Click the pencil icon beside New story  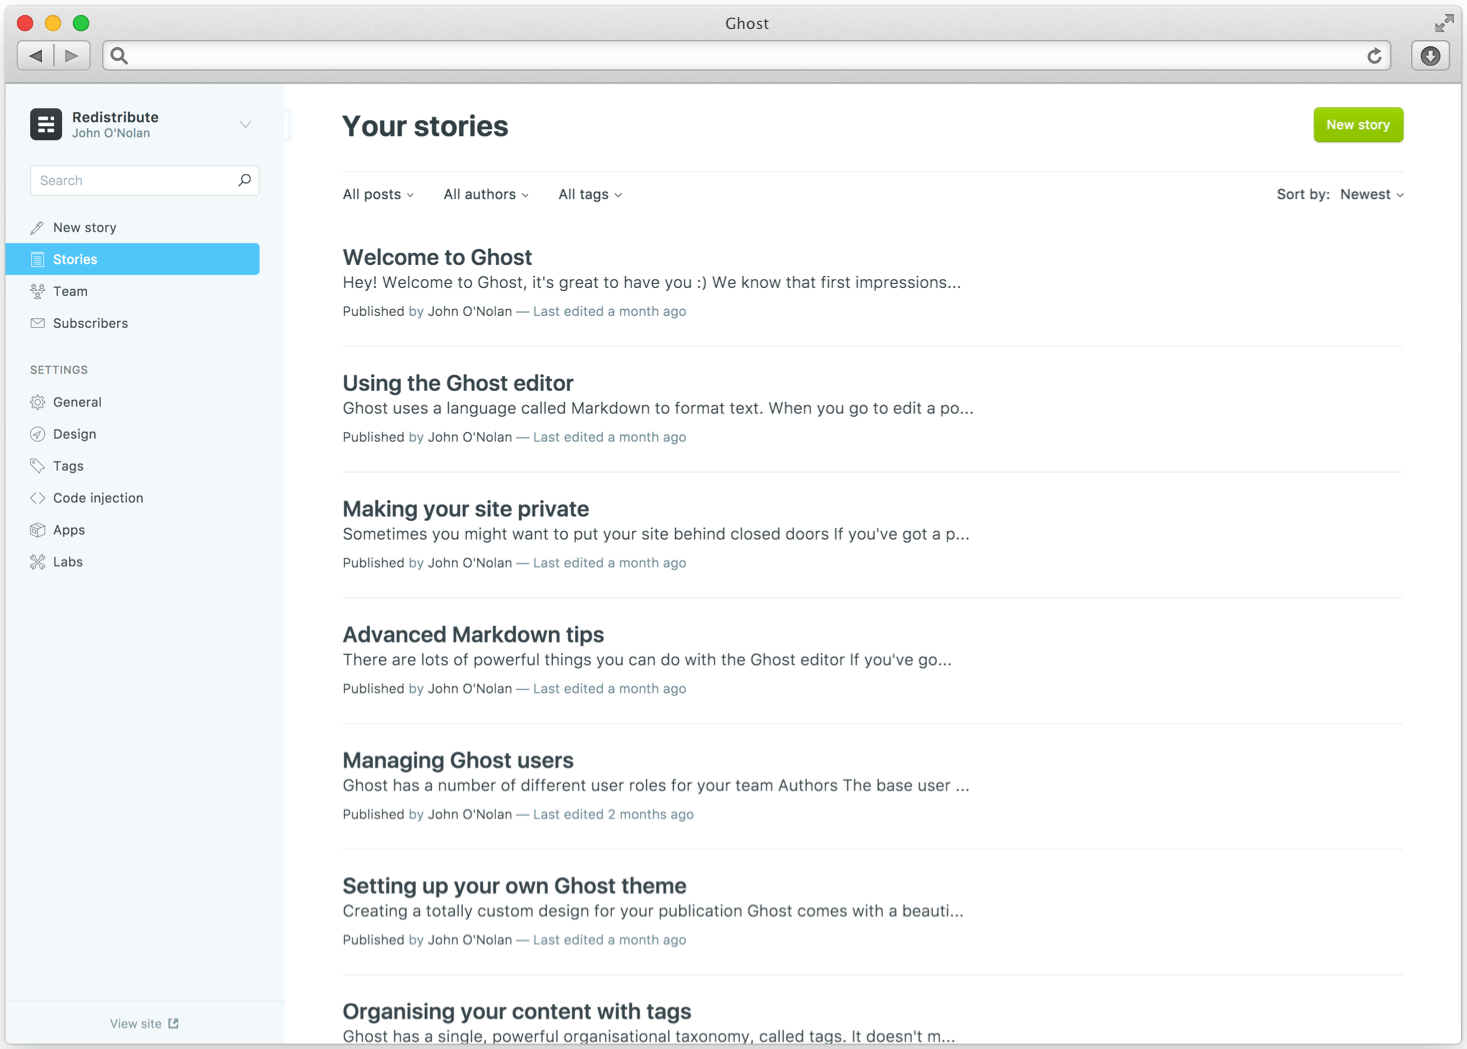(x=37, y=228)
